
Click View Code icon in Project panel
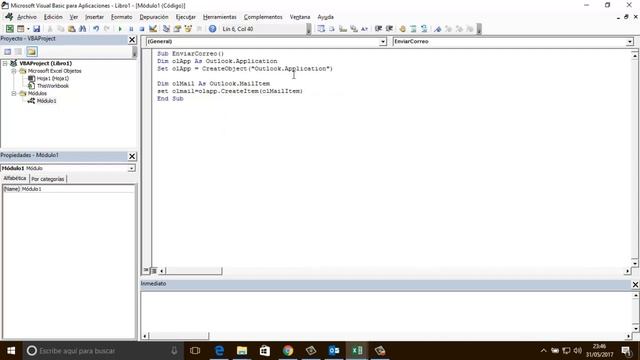point(7,51)
